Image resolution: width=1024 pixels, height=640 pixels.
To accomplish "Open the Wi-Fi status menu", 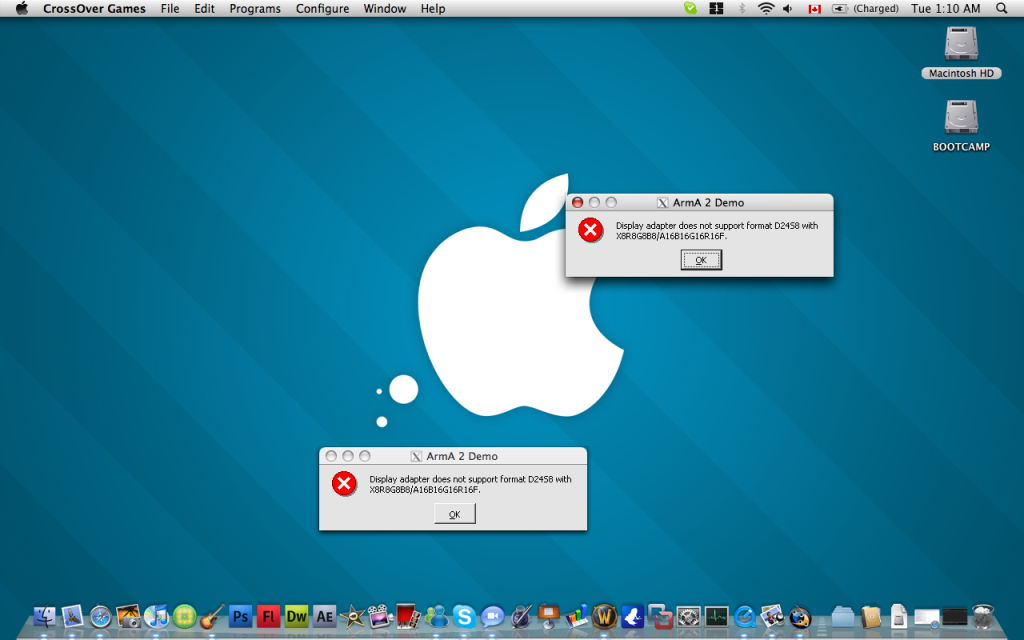I will coord(765,8).
